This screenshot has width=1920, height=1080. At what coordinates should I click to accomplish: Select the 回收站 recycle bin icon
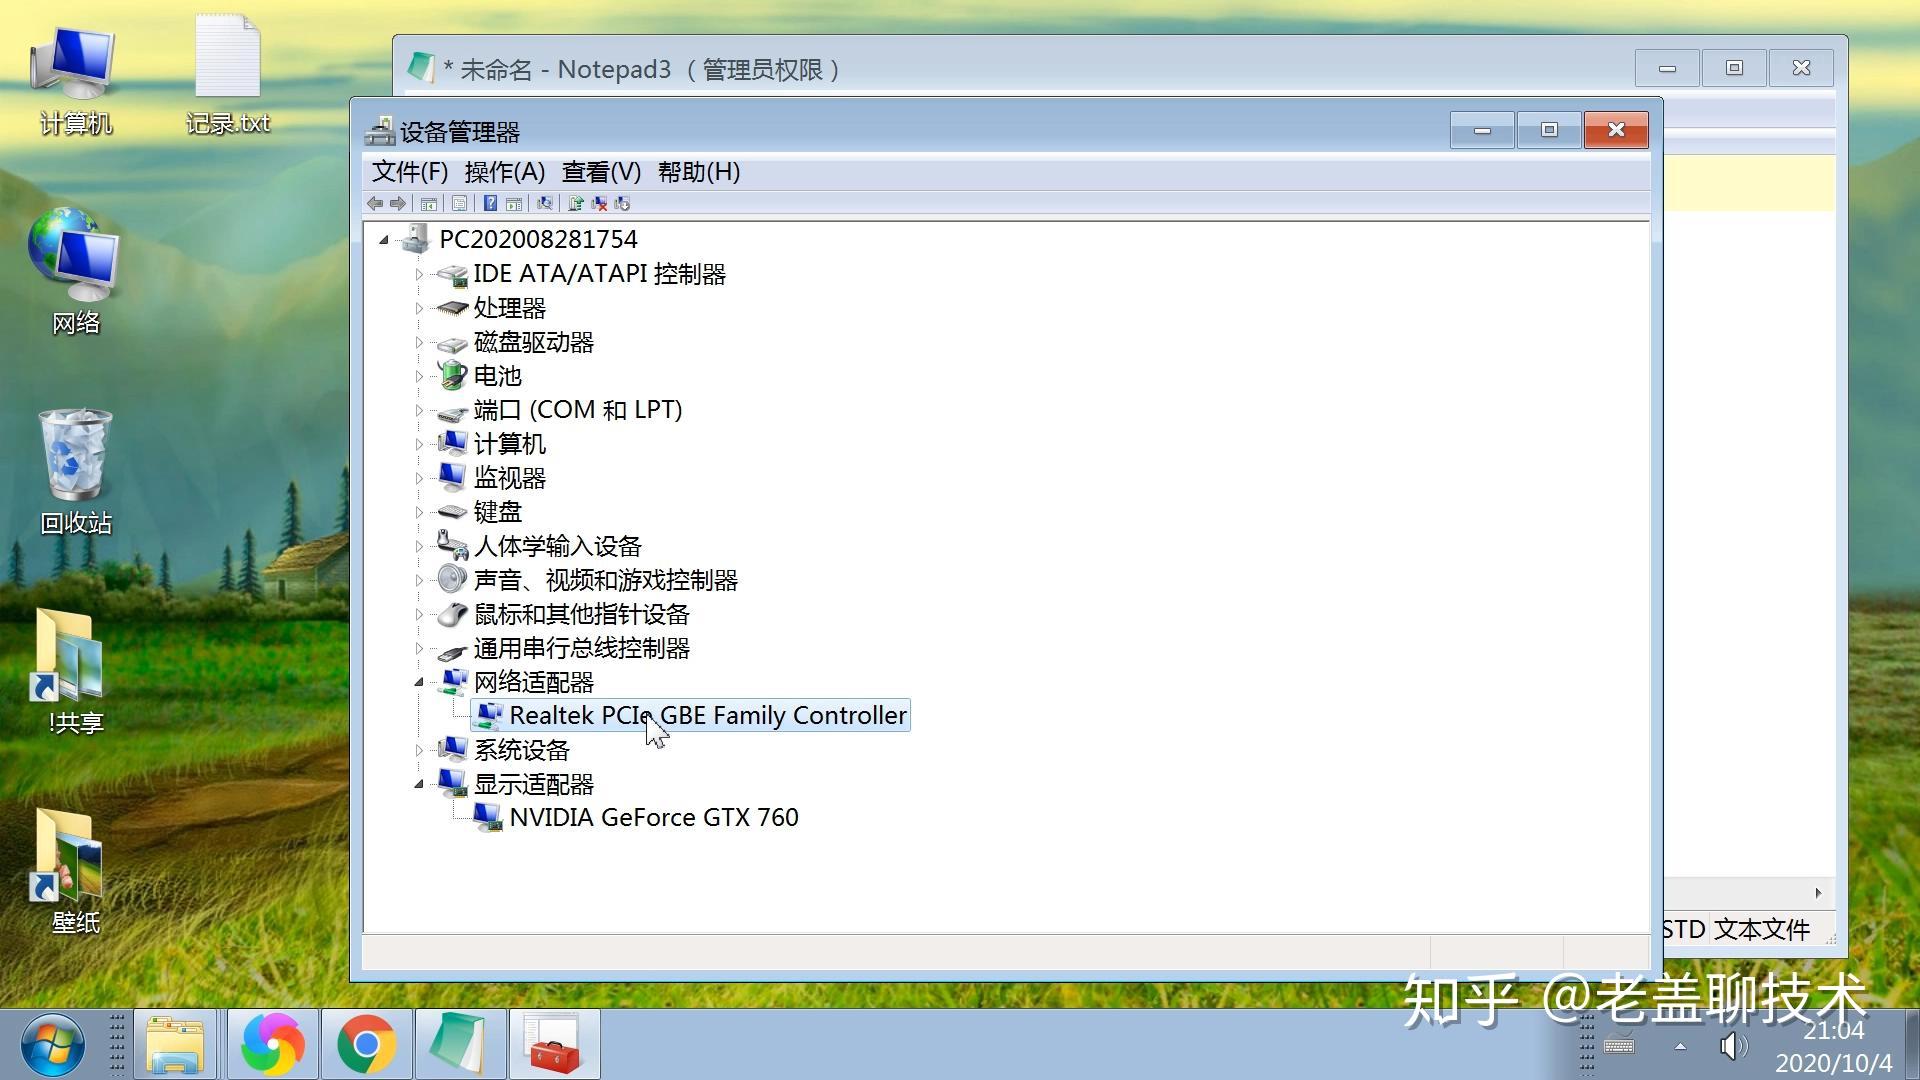75,470
